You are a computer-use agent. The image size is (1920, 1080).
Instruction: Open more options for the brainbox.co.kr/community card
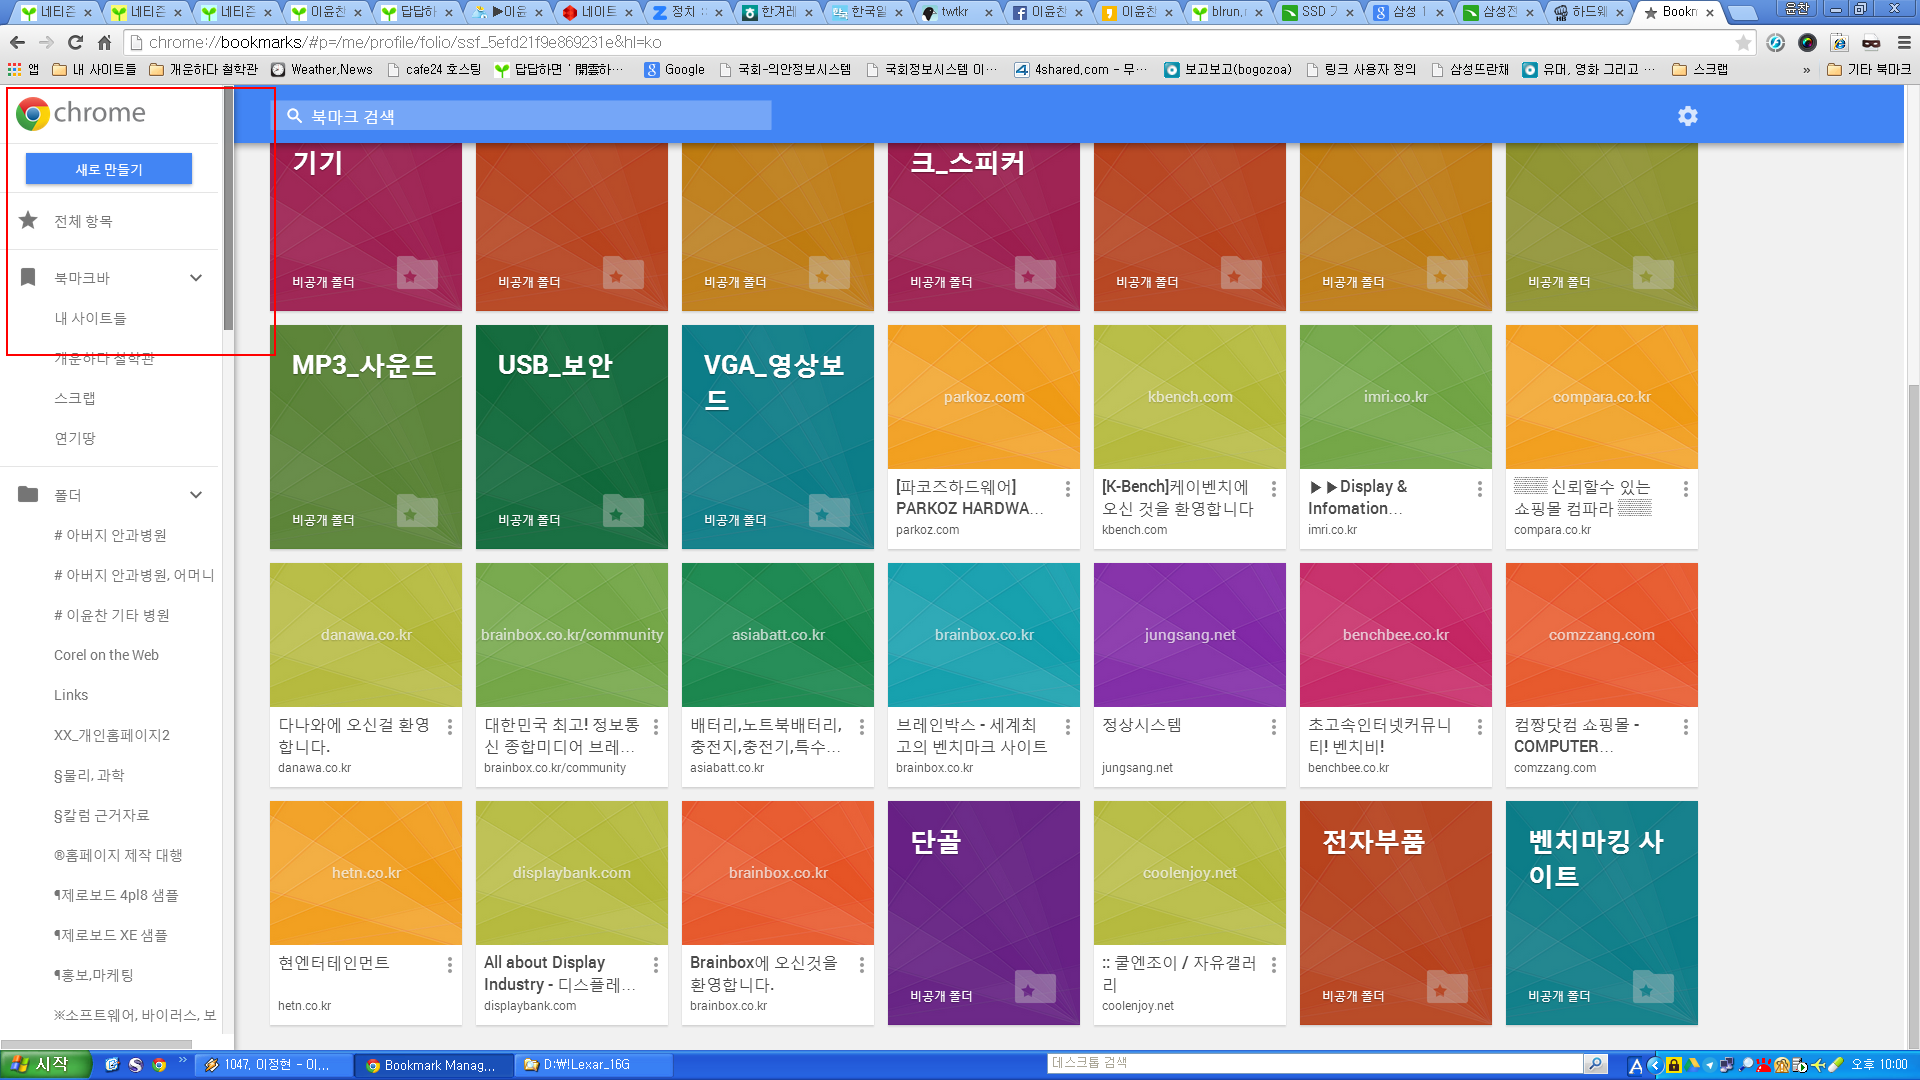tap(655, 727)
